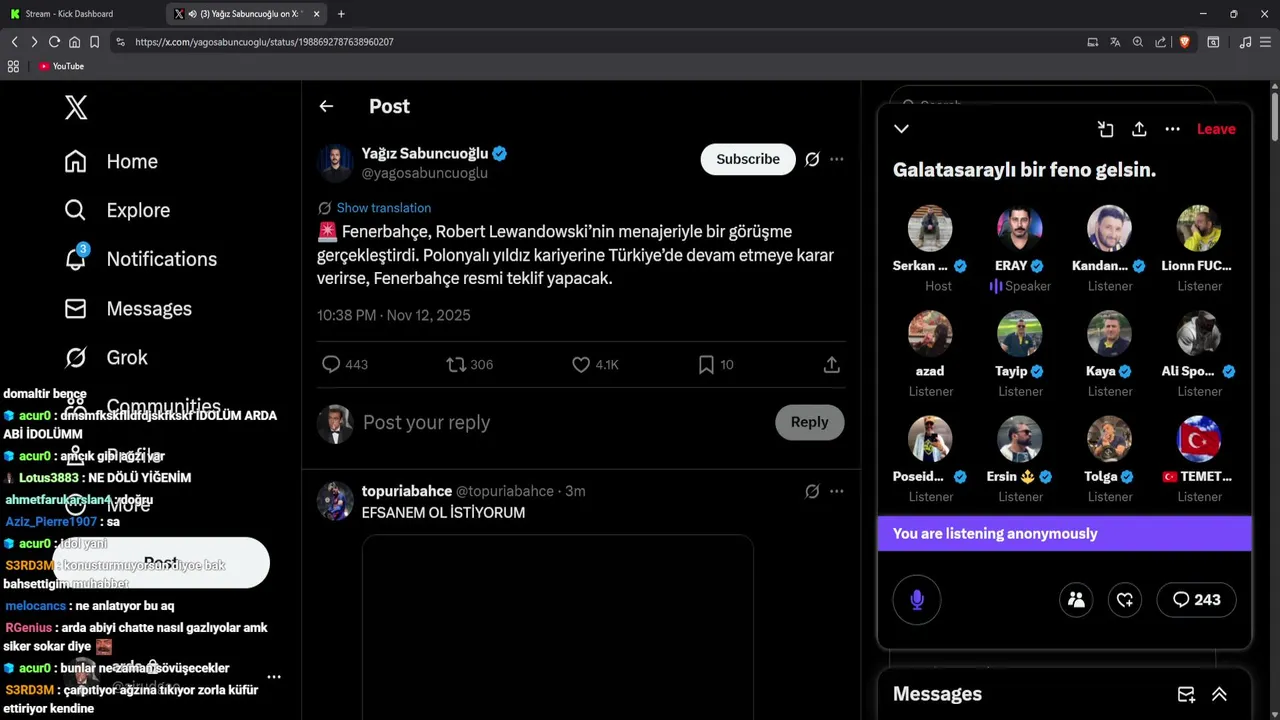This screenshot has height=720, width=1280.
Task: Open Brave Shields icon
Action: (1184, 42)
